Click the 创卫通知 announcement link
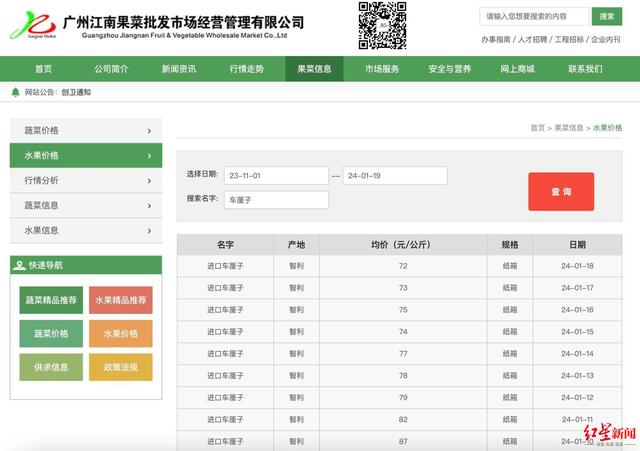 pyautogui.click(x=76, y=92)
